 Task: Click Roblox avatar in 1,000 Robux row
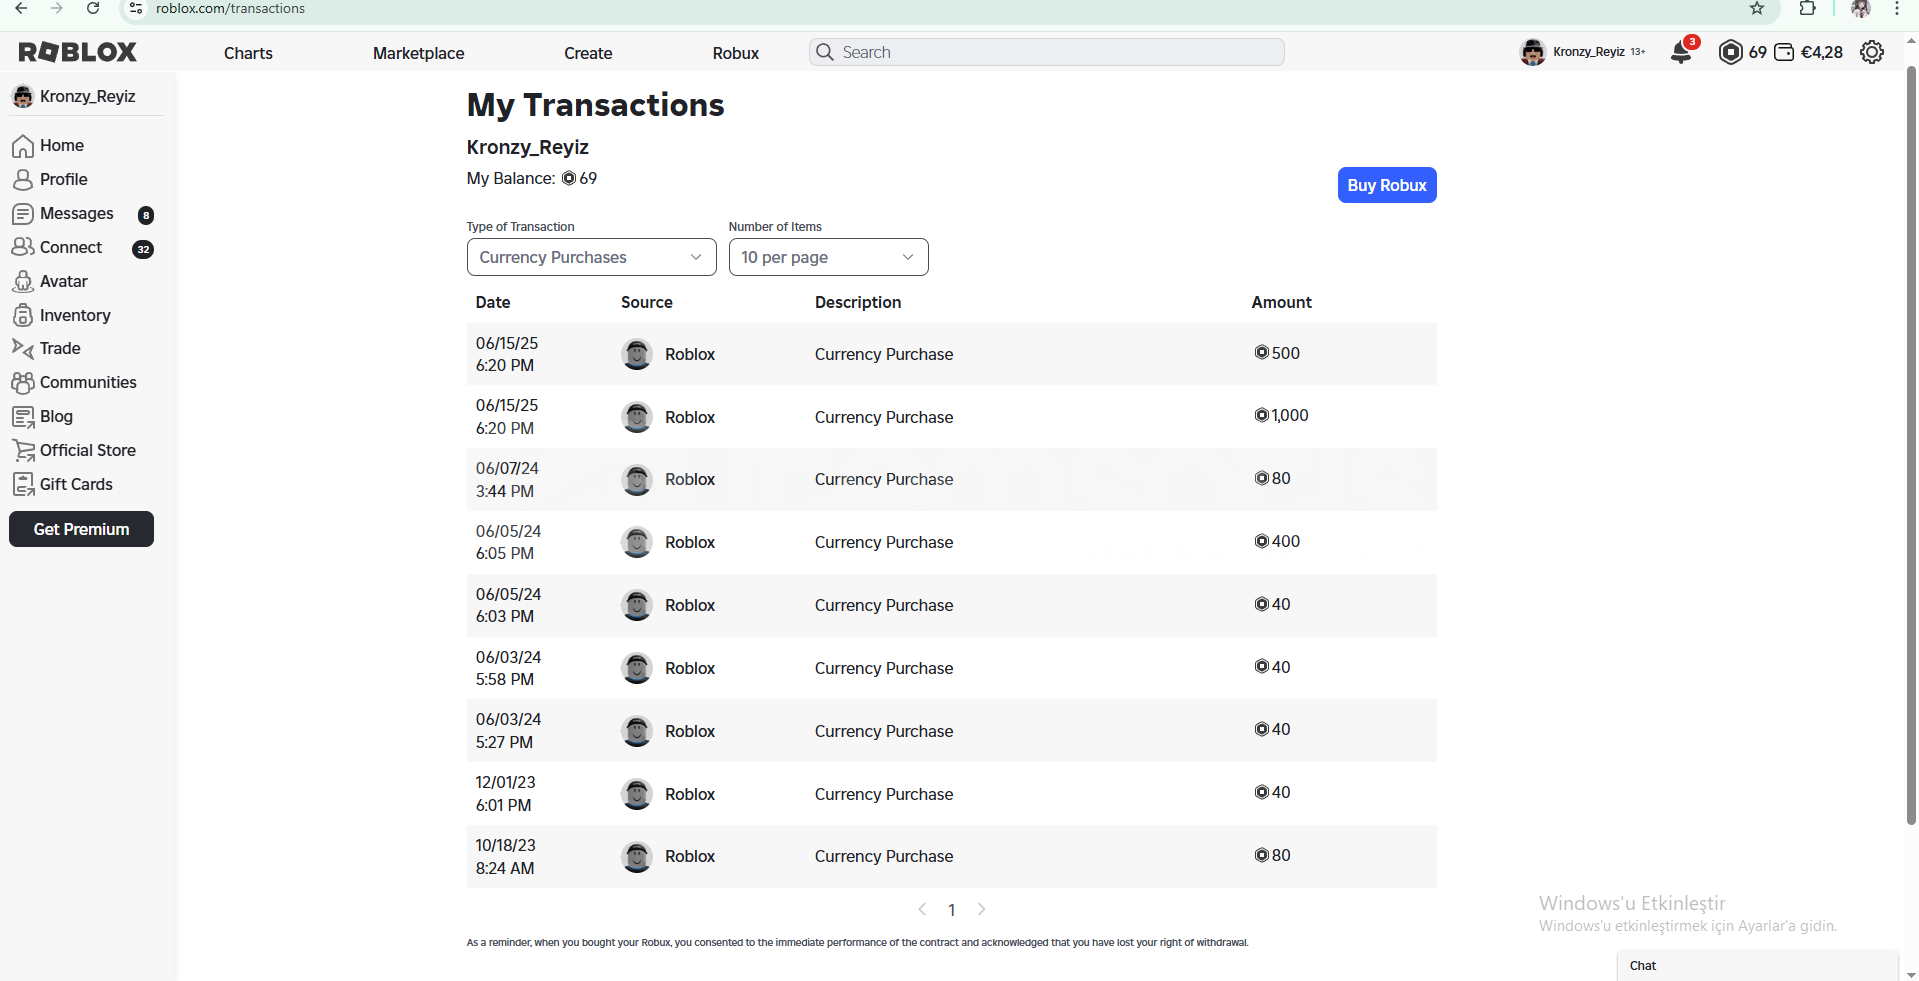[x=637, y=417]
